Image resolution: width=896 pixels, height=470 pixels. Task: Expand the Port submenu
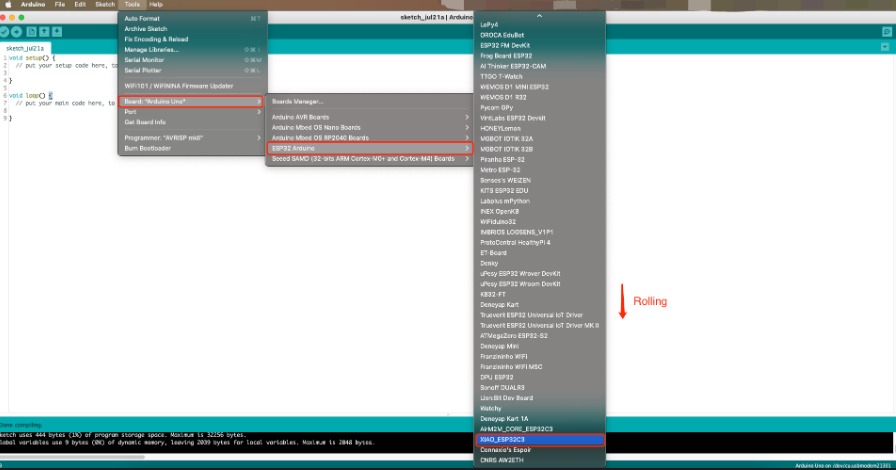coord(192,112)
